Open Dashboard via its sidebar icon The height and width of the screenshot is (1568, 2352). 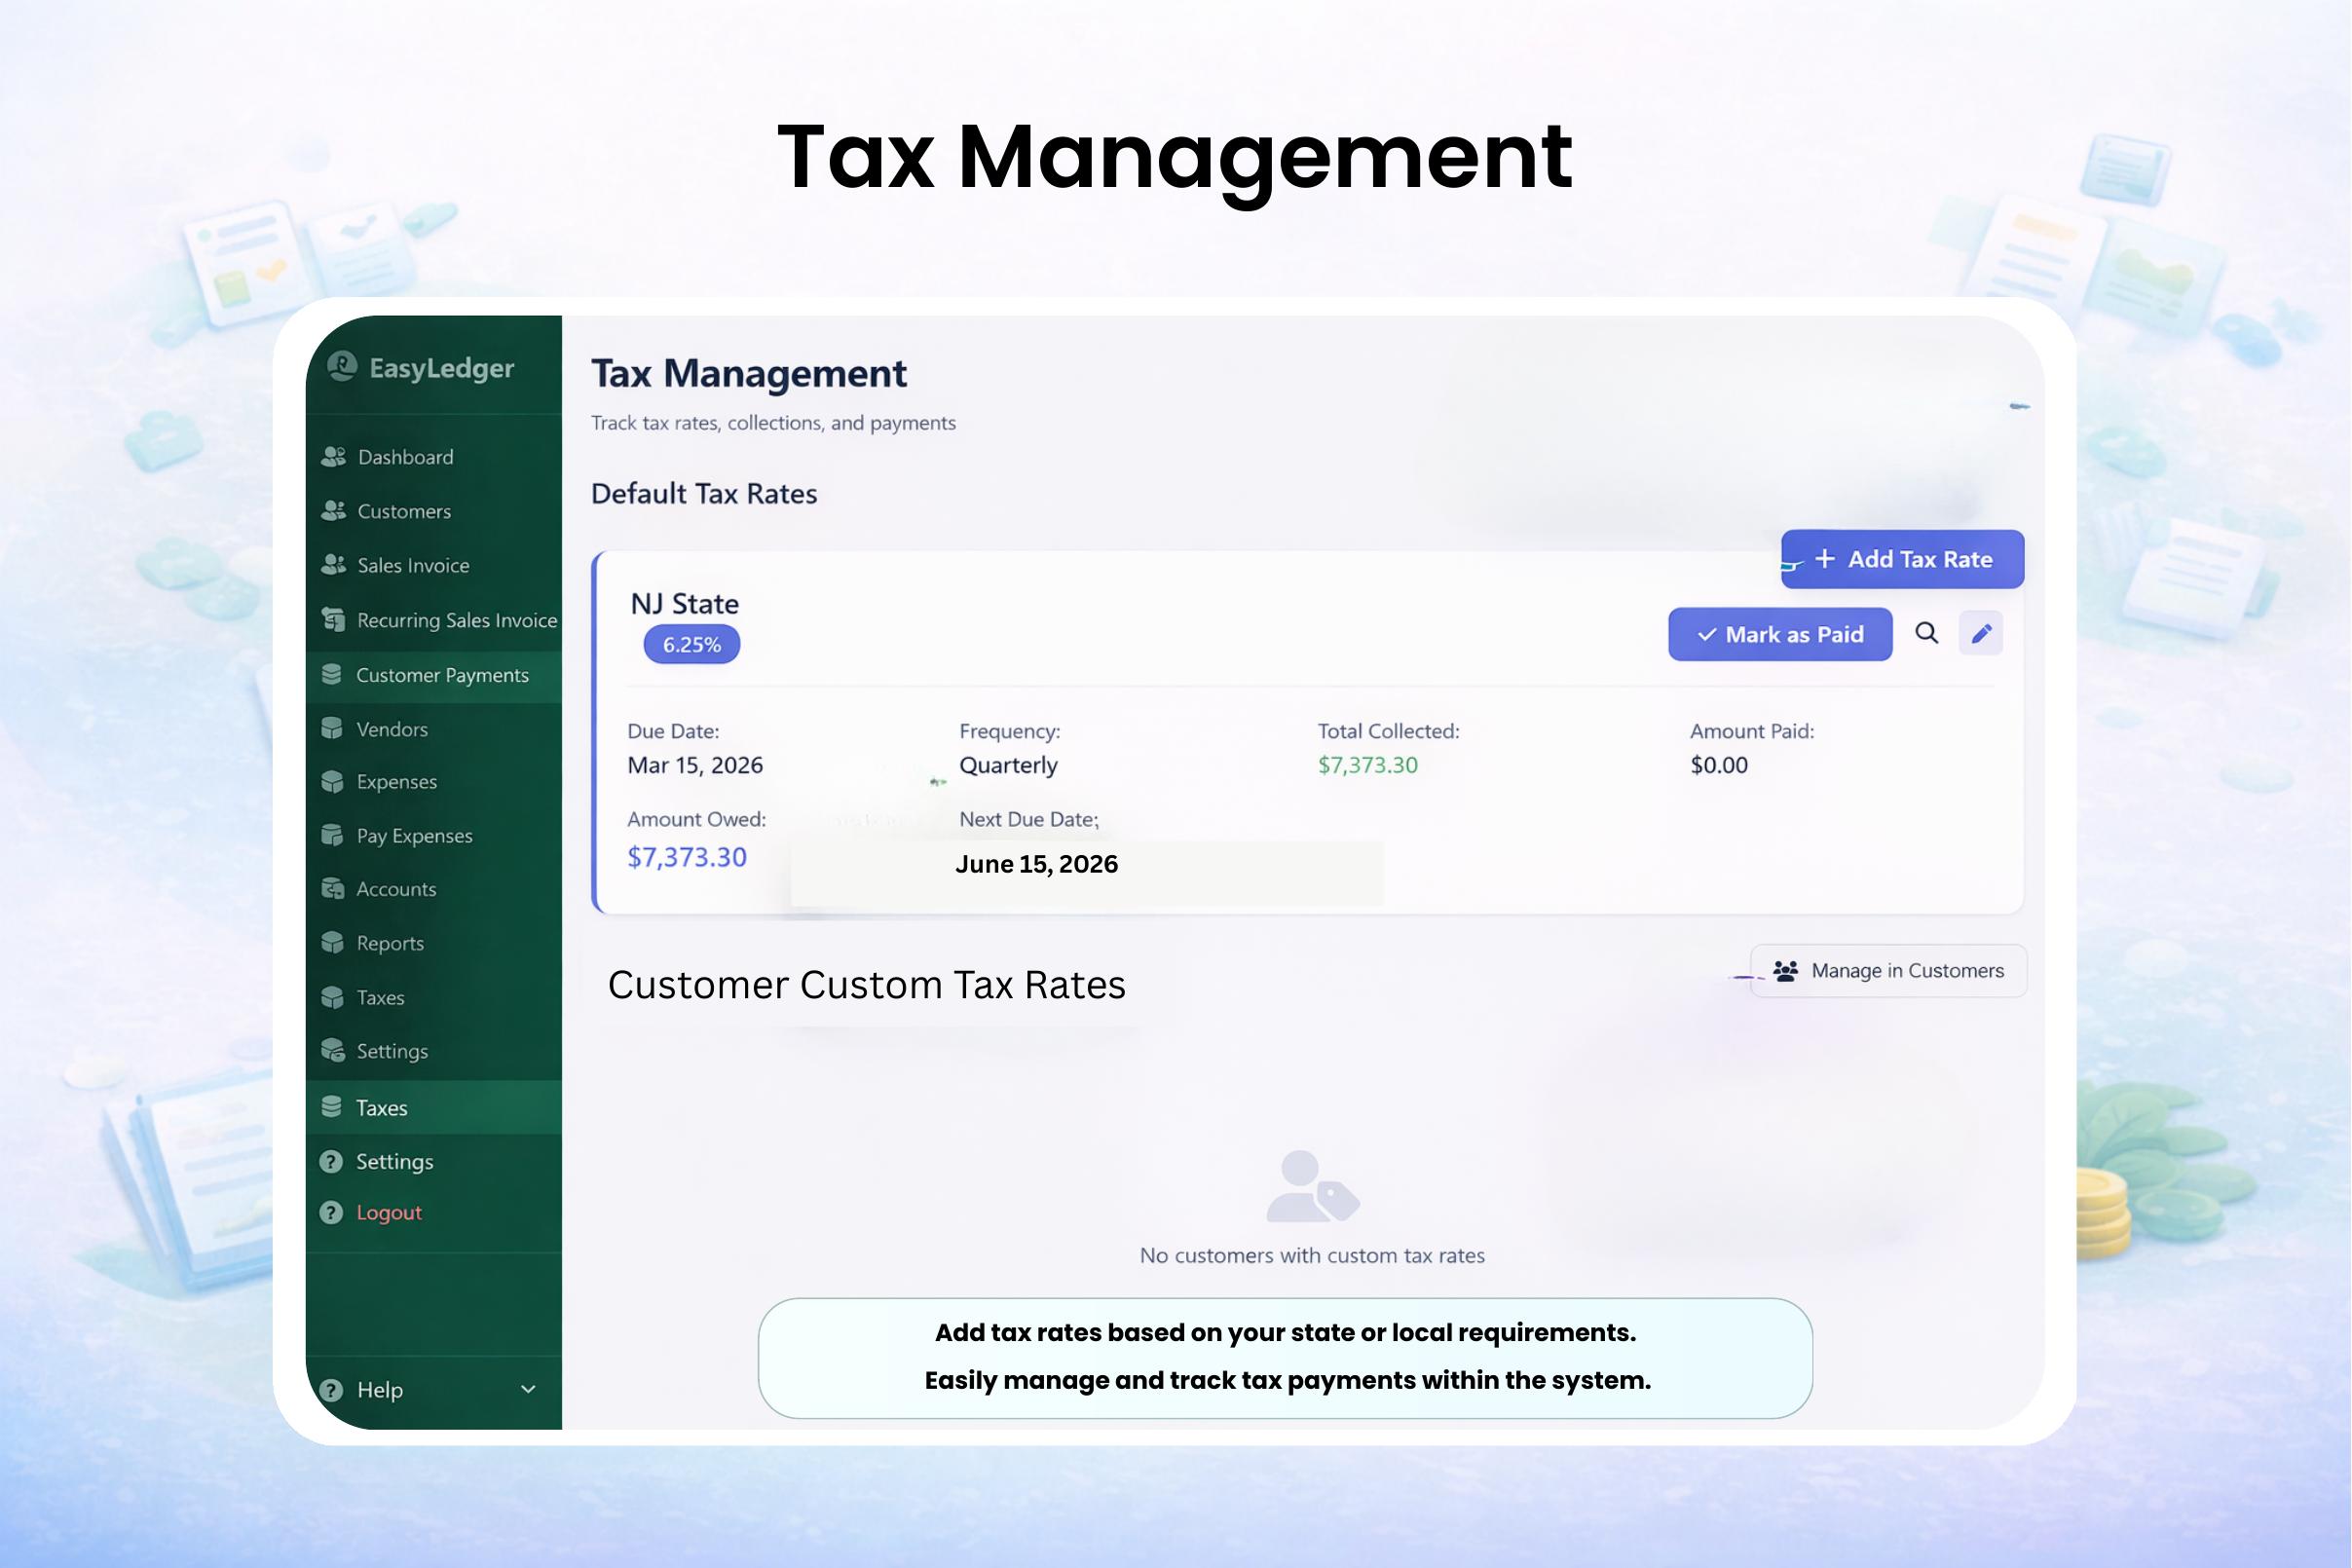pyautogui.click(x=333, y=457)
